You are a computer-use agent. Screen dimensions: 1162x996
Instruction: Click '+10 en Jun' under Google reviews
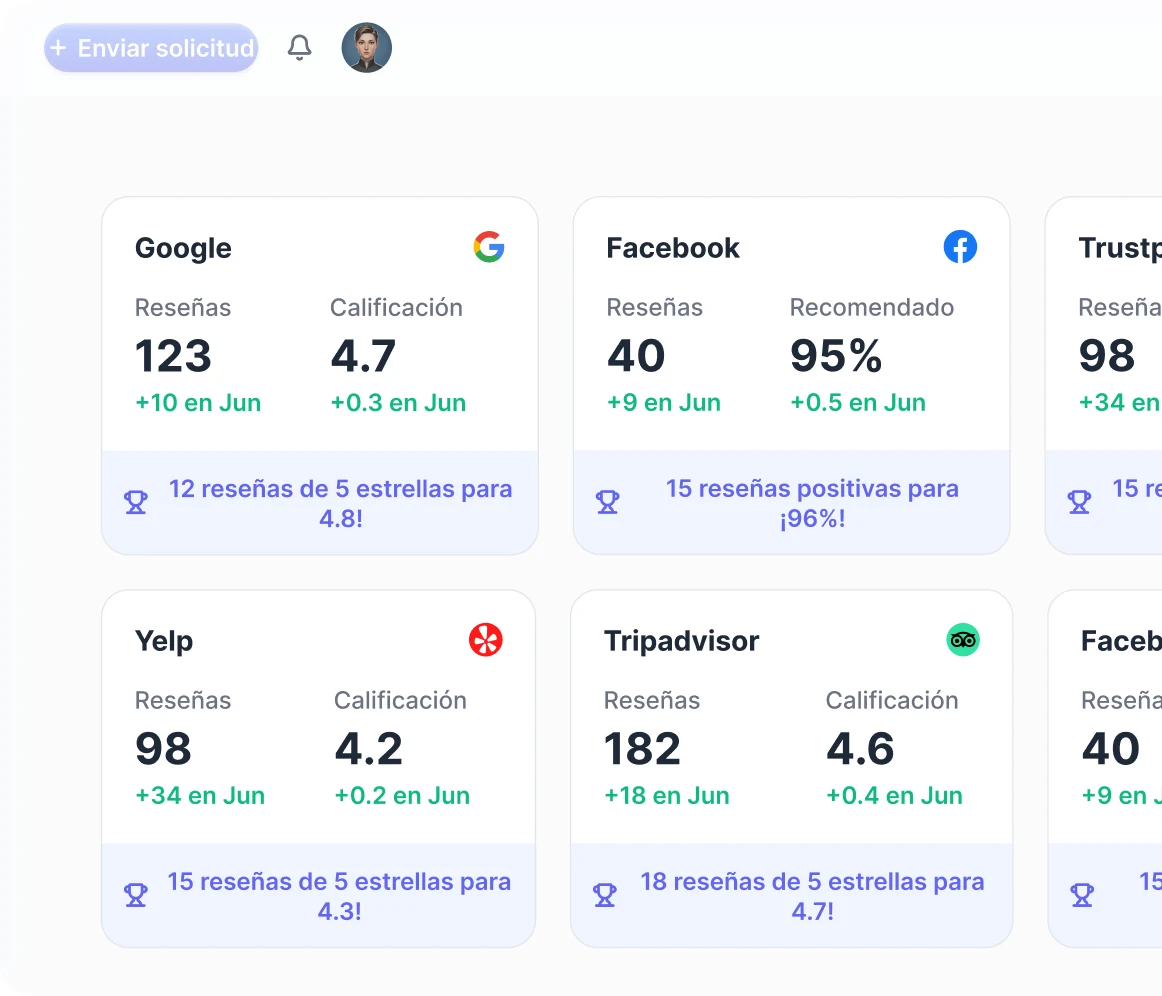coord(198,402)
